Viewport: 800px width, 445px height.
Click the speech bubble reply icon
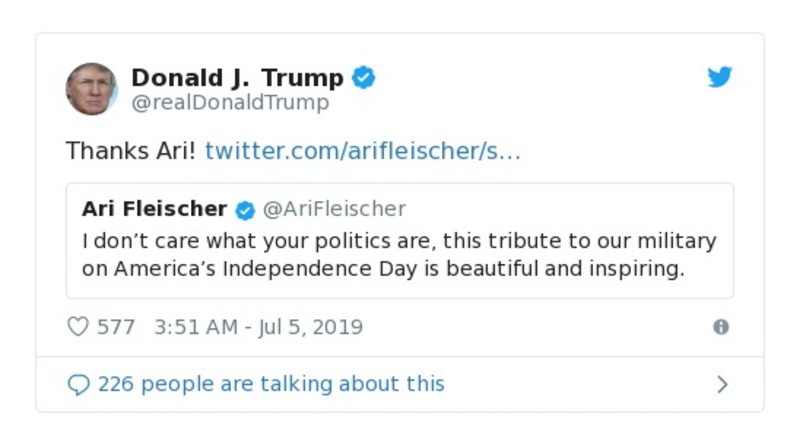[x=78, y=385]
